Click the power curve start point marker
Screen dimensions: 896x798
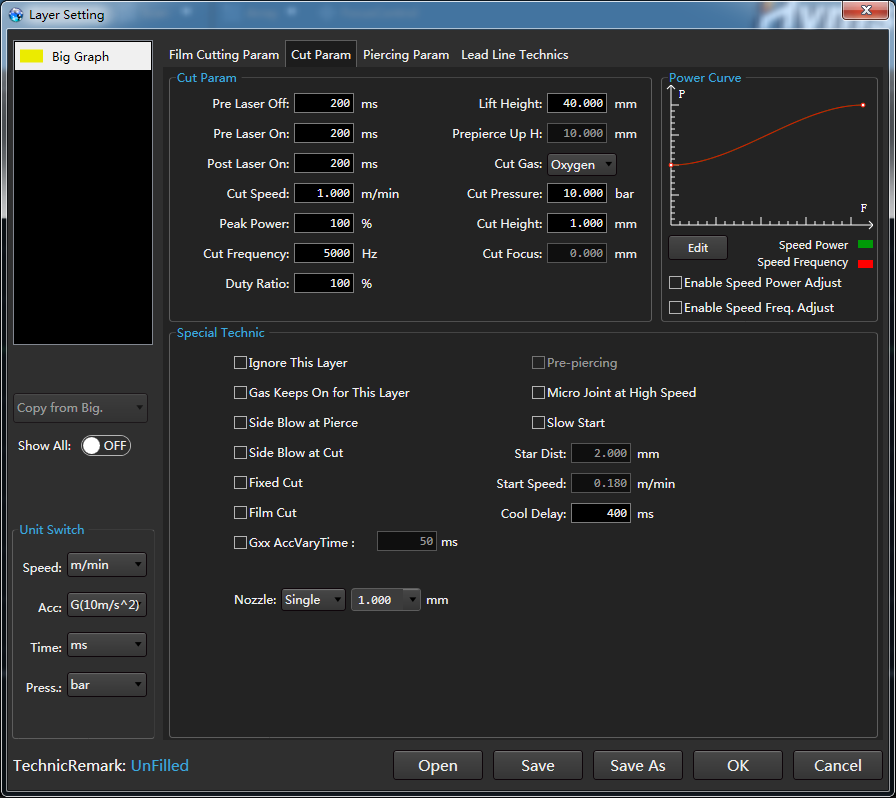coord(671,165)
